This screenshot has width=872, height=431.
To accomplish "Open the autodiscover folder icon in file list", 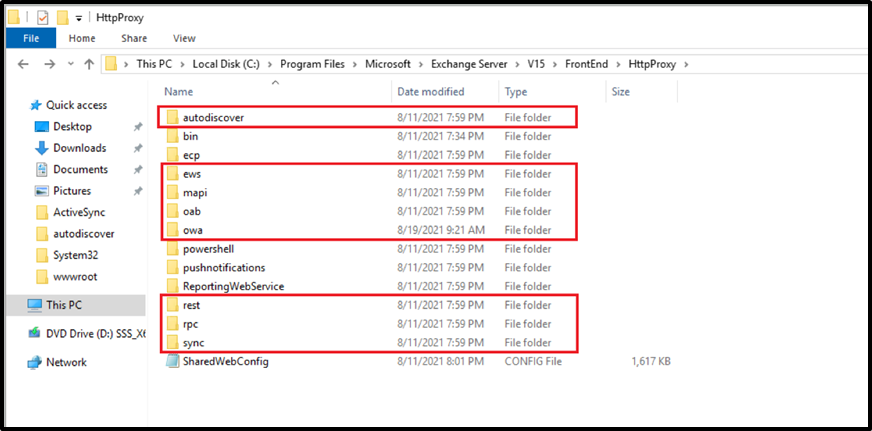I will pyautogui.click(x=172, y=117).
